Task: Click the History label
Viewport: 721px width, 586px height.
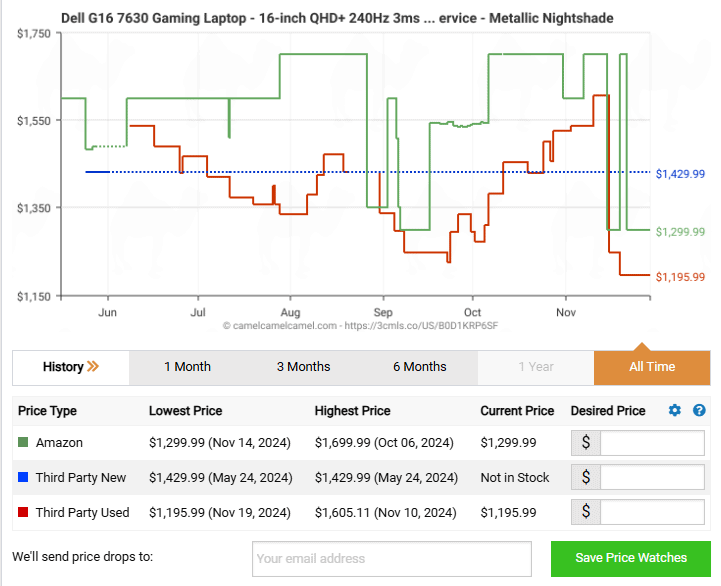Action: click(63, 367)
